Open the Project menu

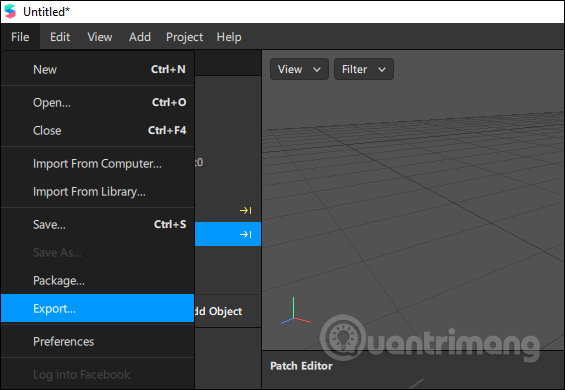[184, 37]
